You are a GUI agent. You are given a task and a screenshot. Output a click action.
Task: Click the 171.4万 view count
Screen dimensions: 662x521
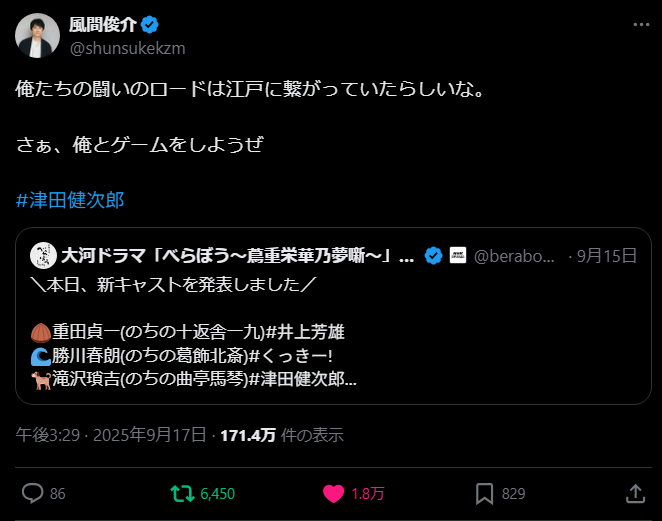(248, 435)
